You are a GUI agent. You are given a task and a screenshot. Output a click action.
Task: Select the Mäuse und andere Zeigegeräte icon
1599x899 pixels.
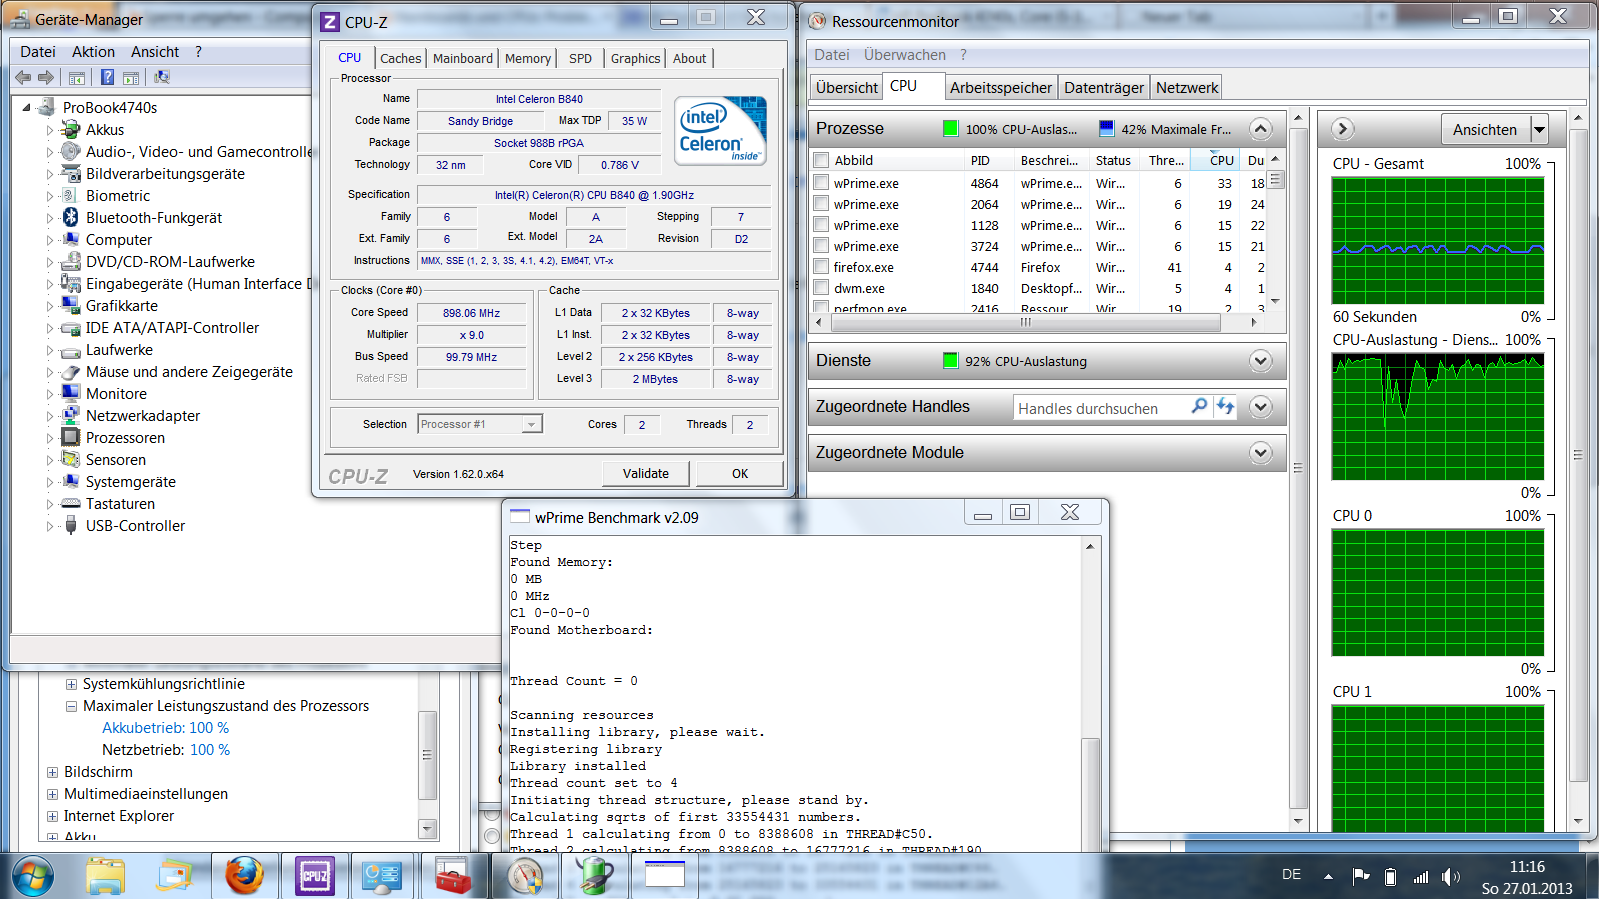pyautogui.click(x=70, y=372)
